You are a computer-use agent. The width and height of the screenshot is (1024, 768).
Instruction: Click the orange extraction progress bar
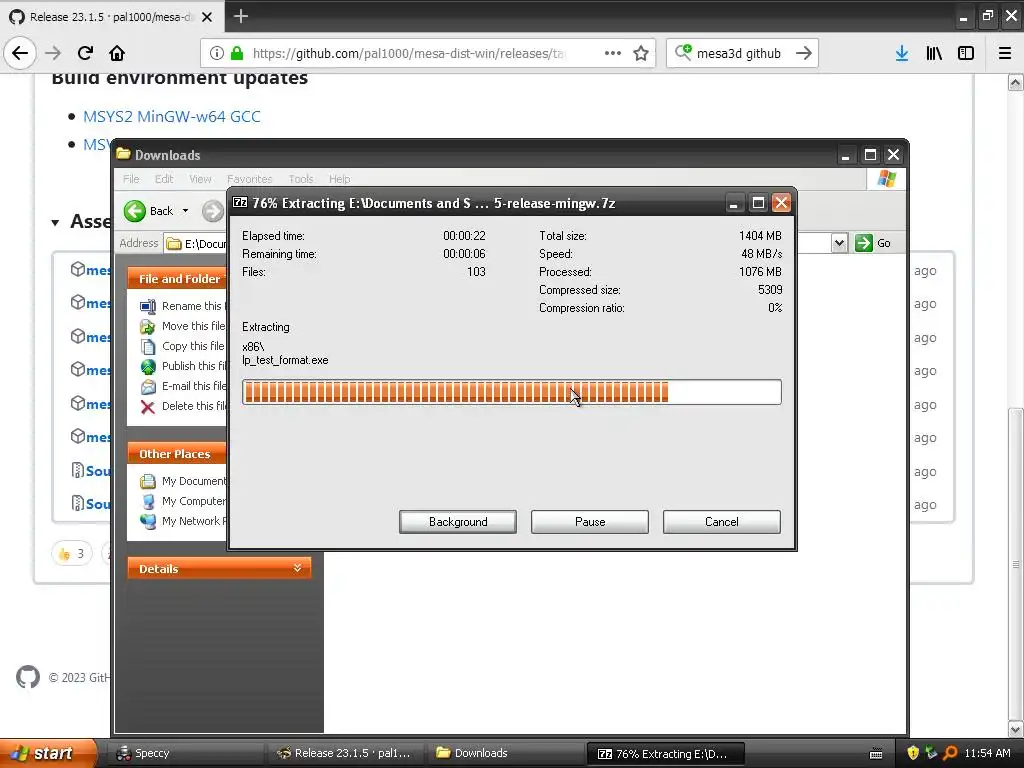tap(511, 392)
